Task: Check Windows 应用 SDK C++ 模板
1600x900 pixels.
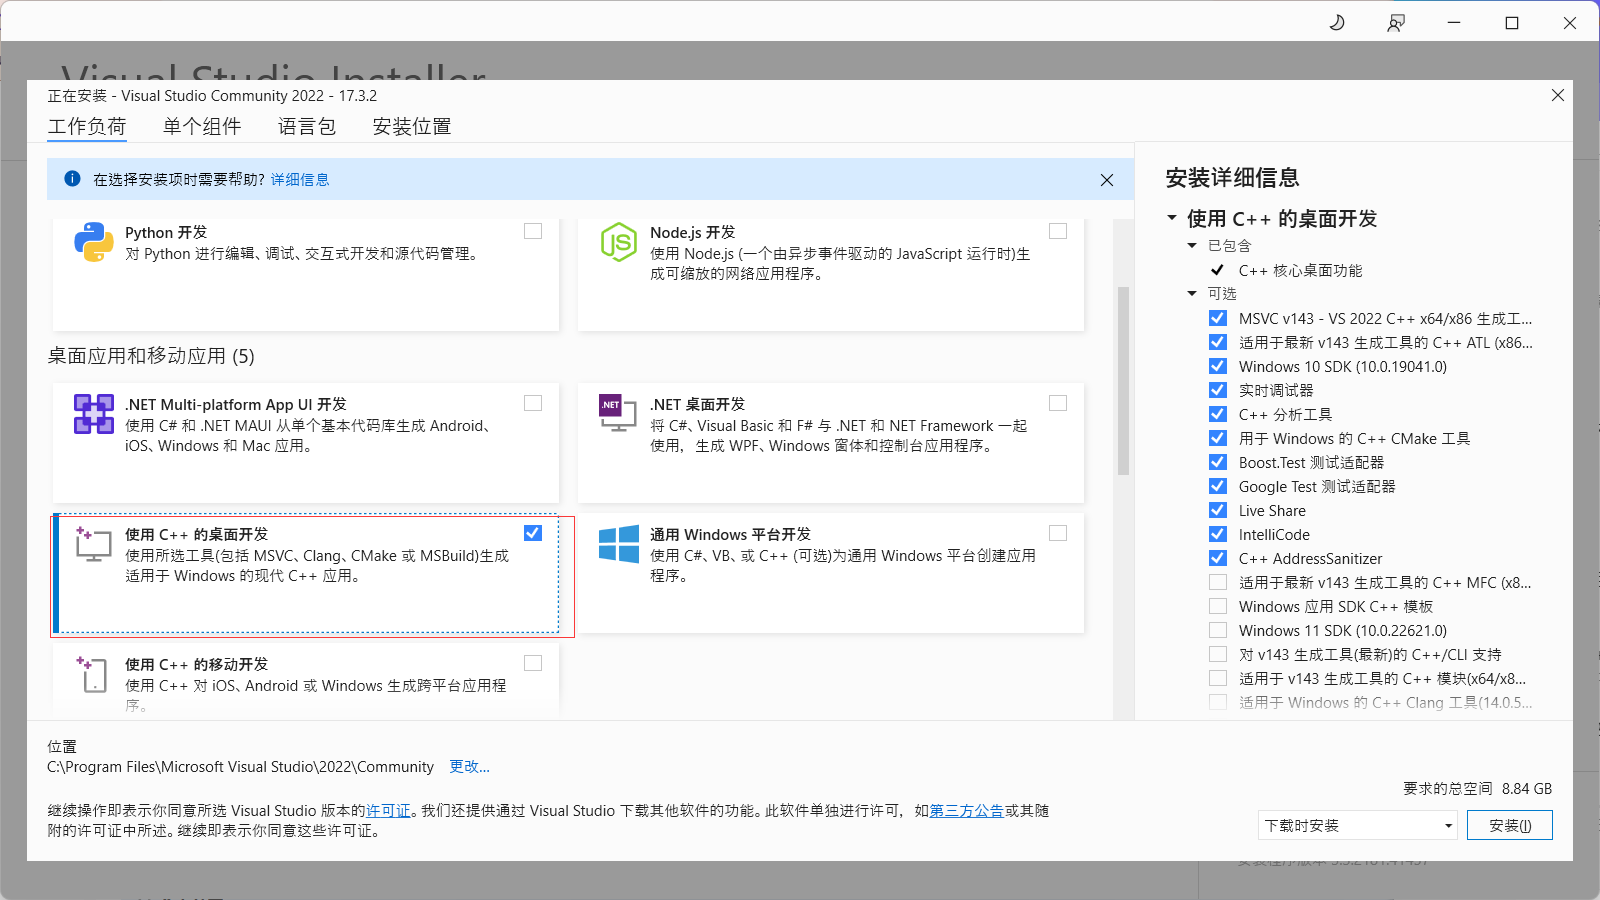Action: coord(1218,606)
